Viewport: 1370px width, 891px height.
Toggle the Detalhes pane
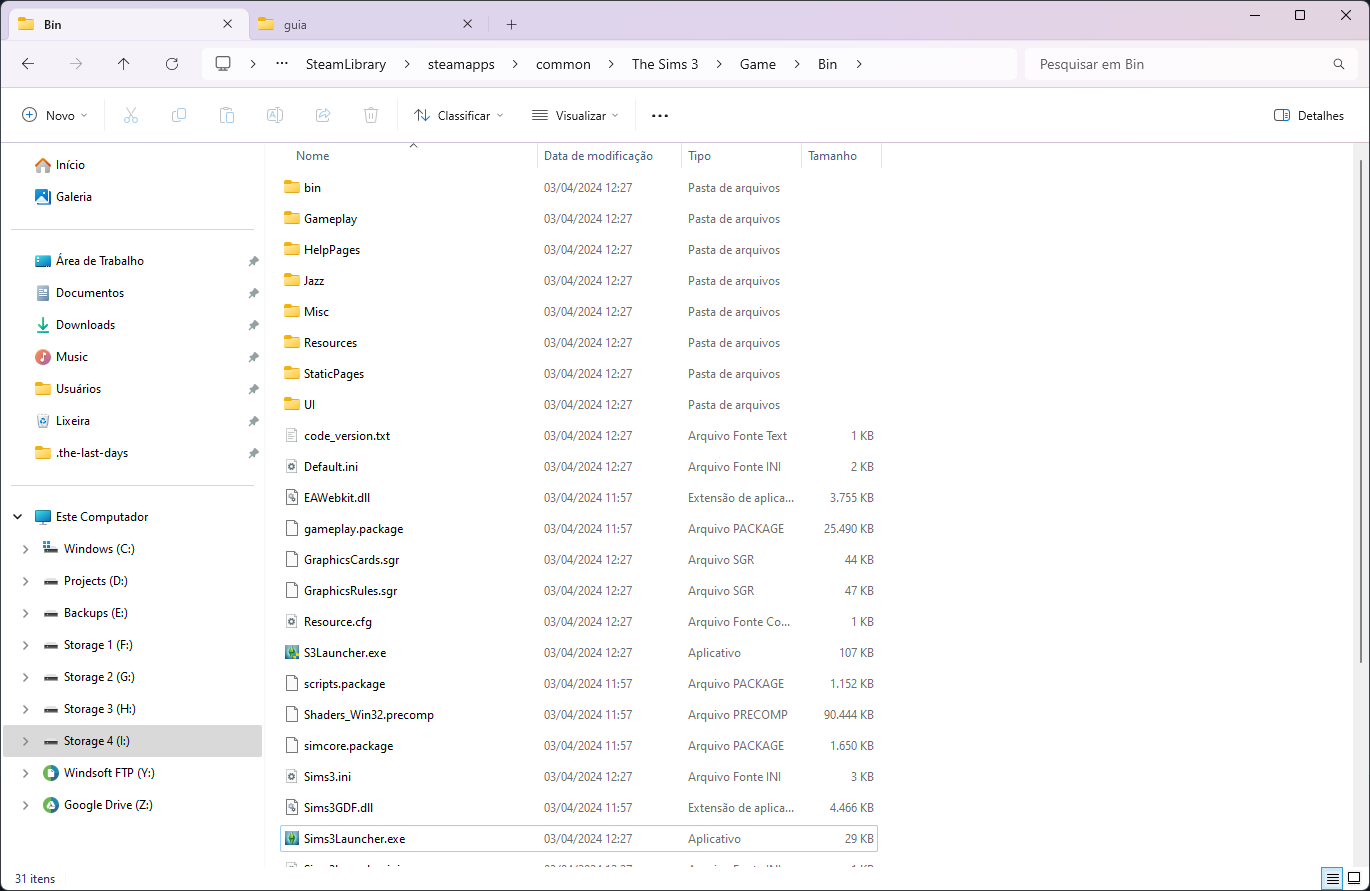(1309, 115)
